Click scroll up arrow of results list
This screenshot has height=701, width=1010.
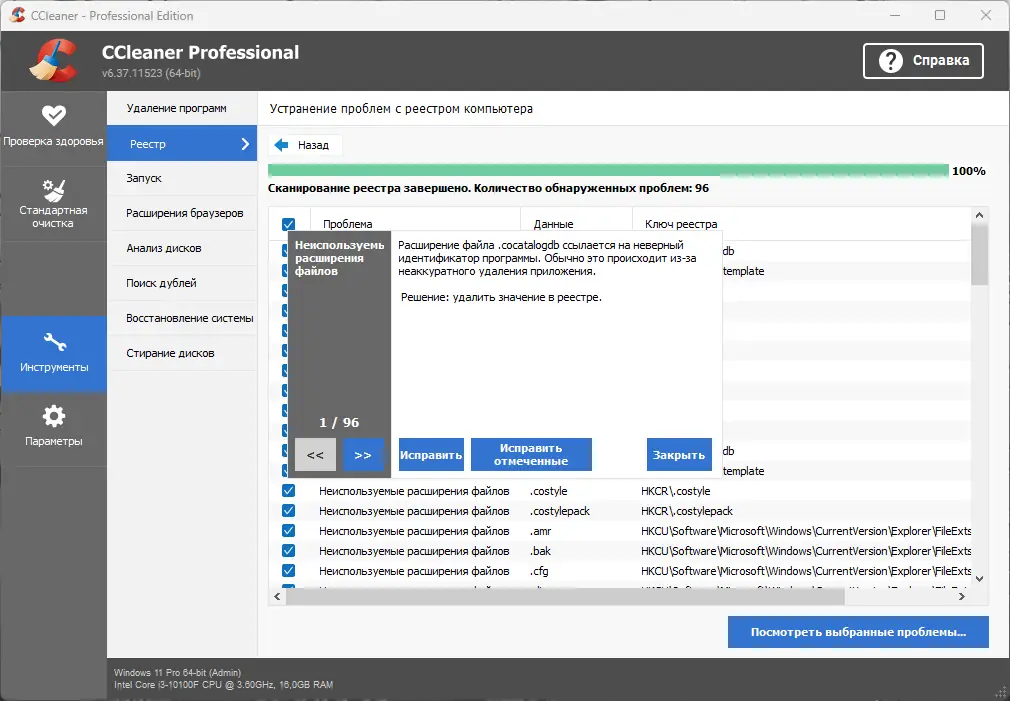point(979,215)
